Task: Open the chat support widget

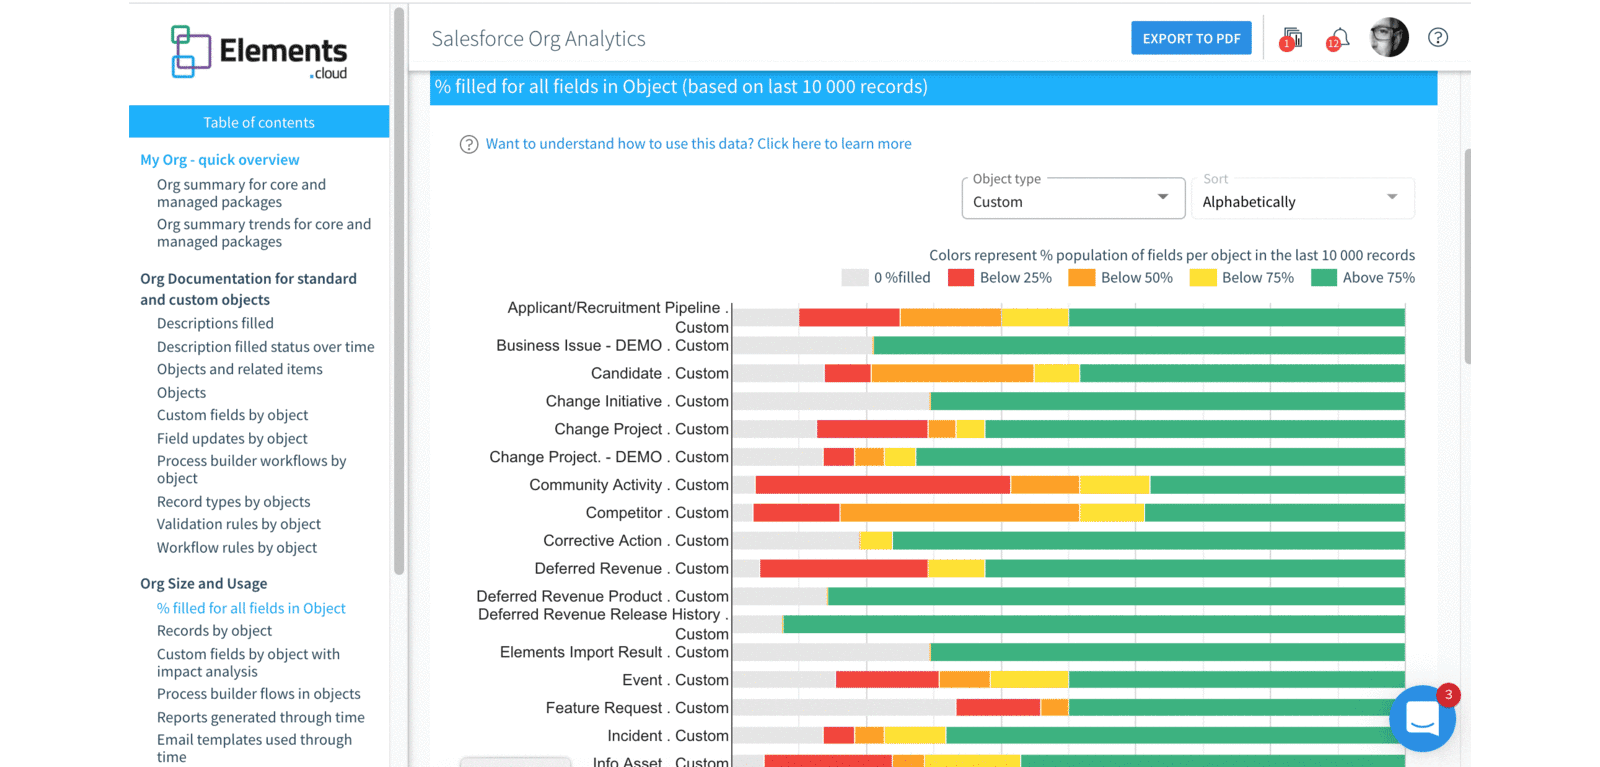Action: point(1422,718)
